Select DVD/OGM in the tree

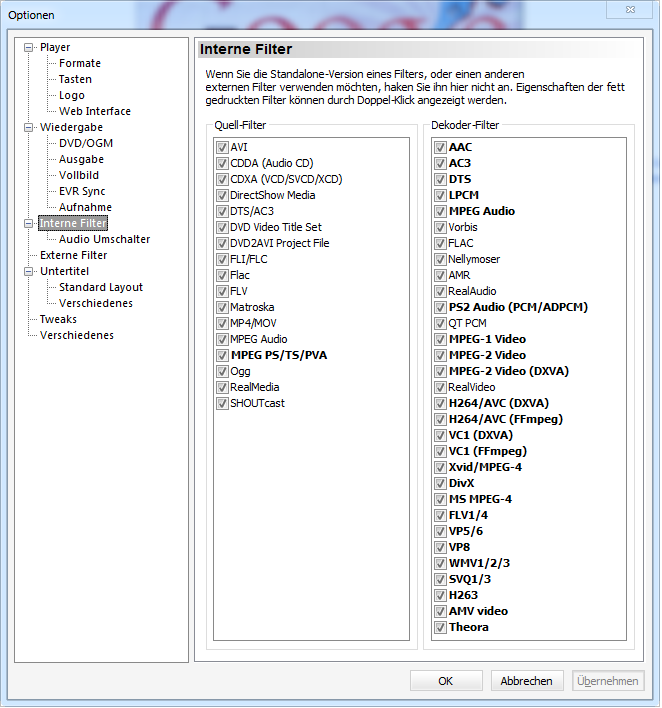click(x=86, y=143)
